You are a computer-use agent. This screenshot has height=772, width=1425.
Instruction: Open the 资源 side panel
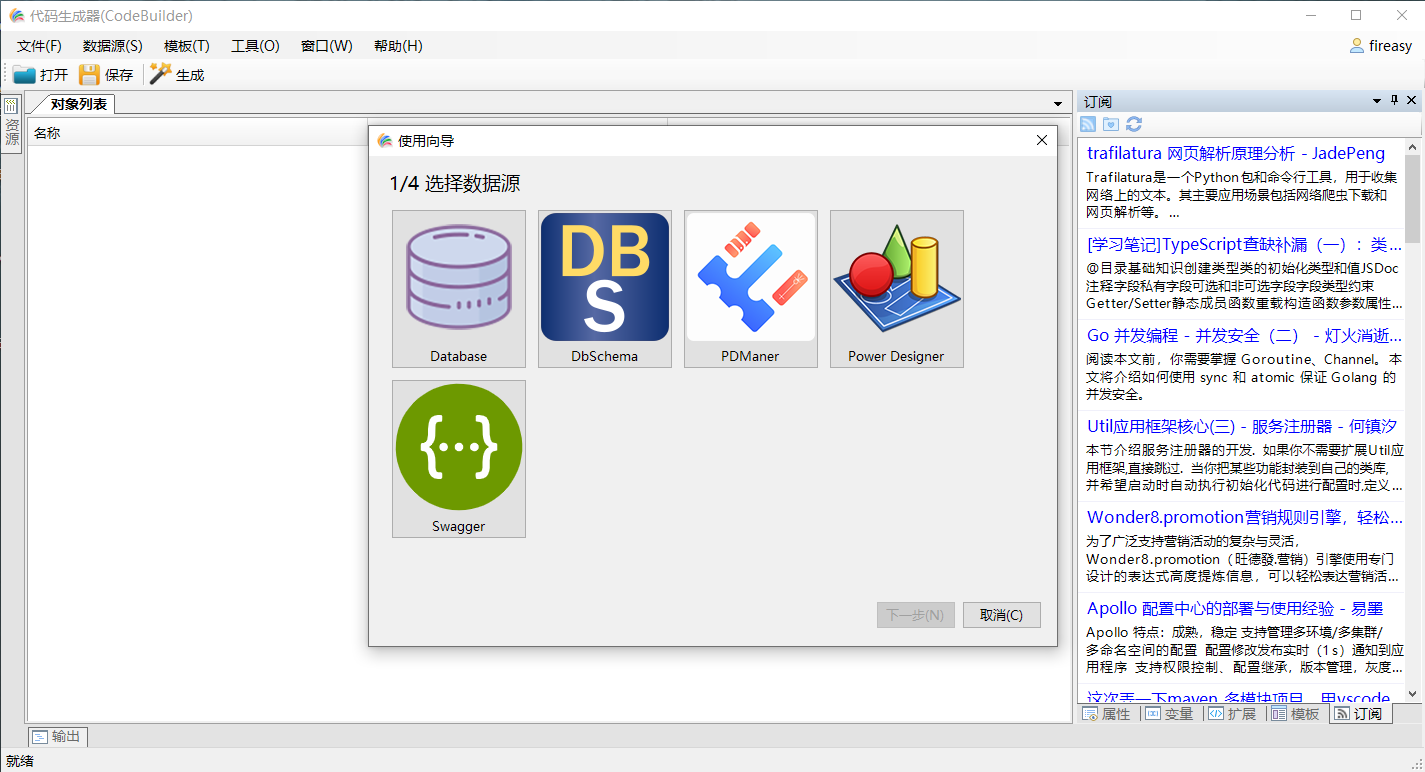(x=11, y=123)
